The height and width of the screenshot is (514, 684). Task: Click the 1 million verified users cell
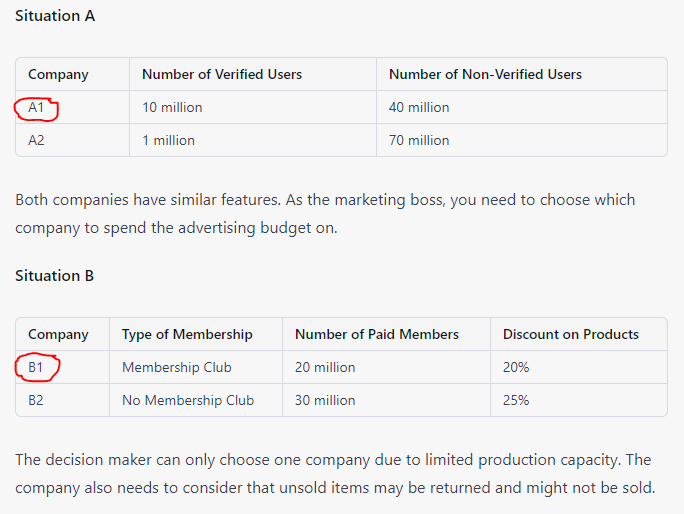[168, 140]
